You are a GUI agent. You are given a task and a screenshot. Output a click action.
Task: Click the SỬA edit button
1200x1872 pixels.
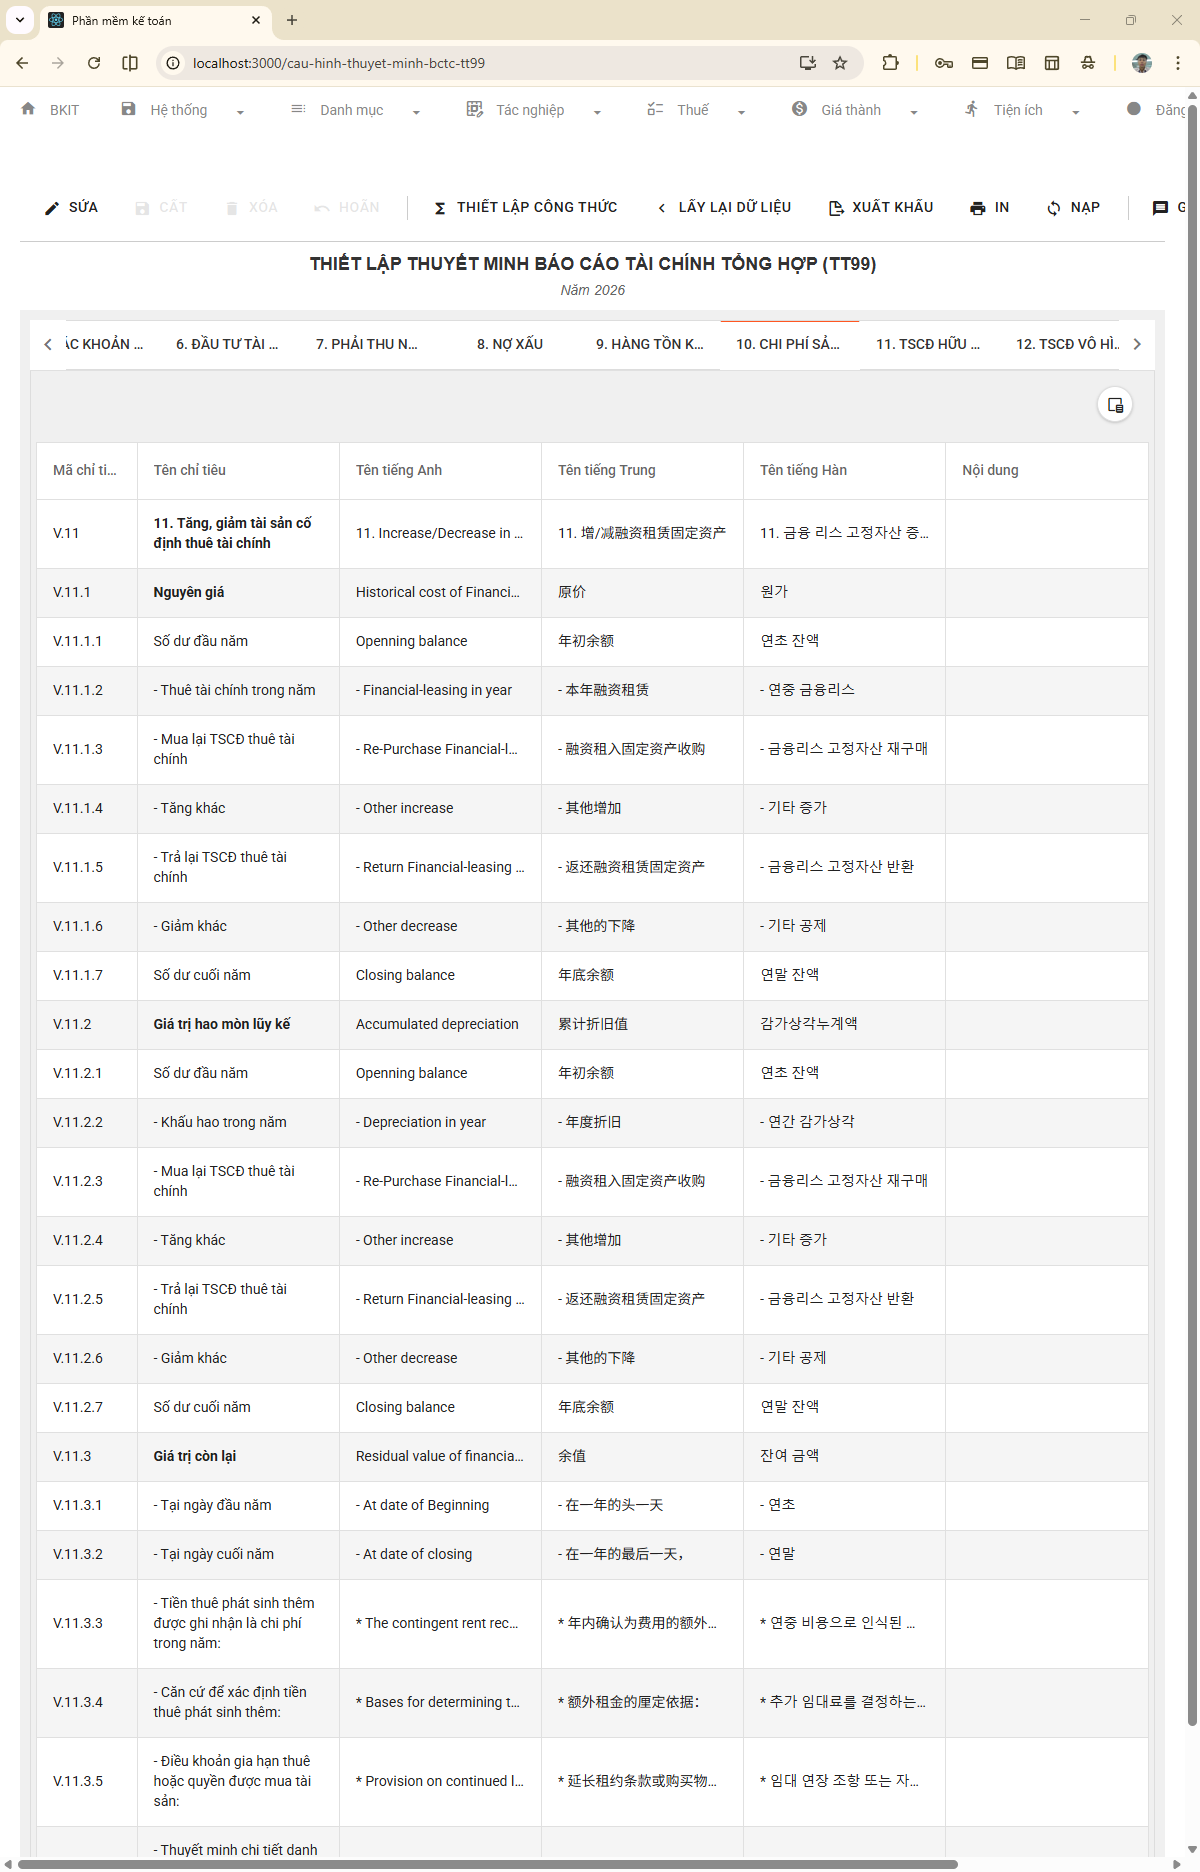pyautogui.click(x=71, y=208)
